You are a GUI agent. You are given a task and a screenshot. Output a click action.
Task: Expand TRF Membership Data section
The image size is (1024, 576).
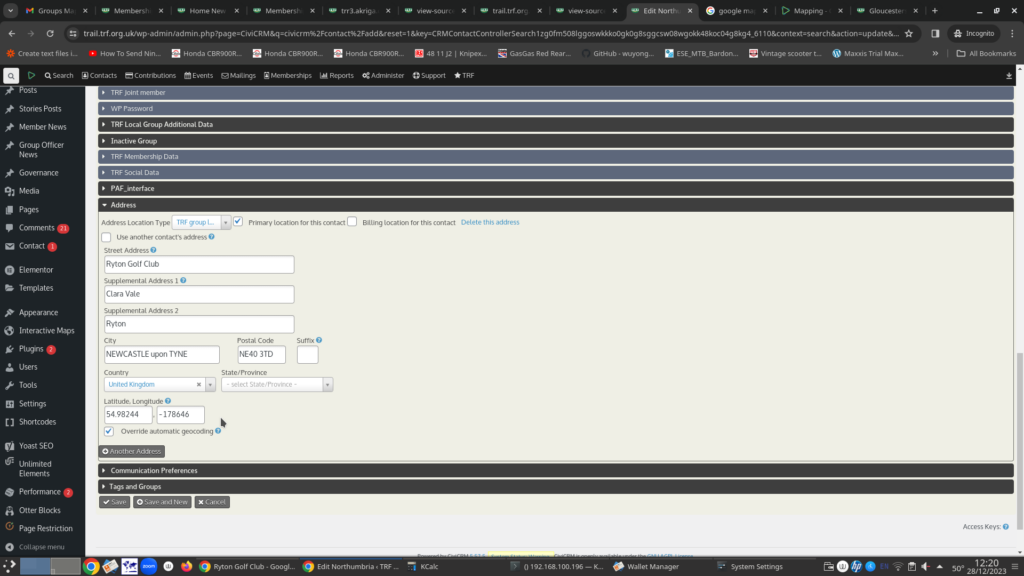pos(144,156)
